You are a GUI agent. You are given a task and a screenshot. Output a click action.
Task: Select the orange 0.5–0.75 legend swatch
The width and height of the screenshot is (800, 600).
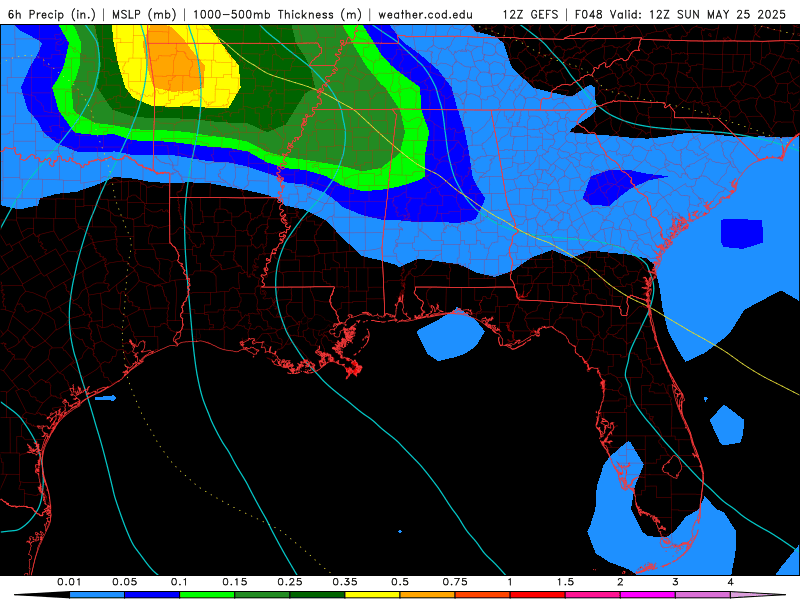pos(428,595)
